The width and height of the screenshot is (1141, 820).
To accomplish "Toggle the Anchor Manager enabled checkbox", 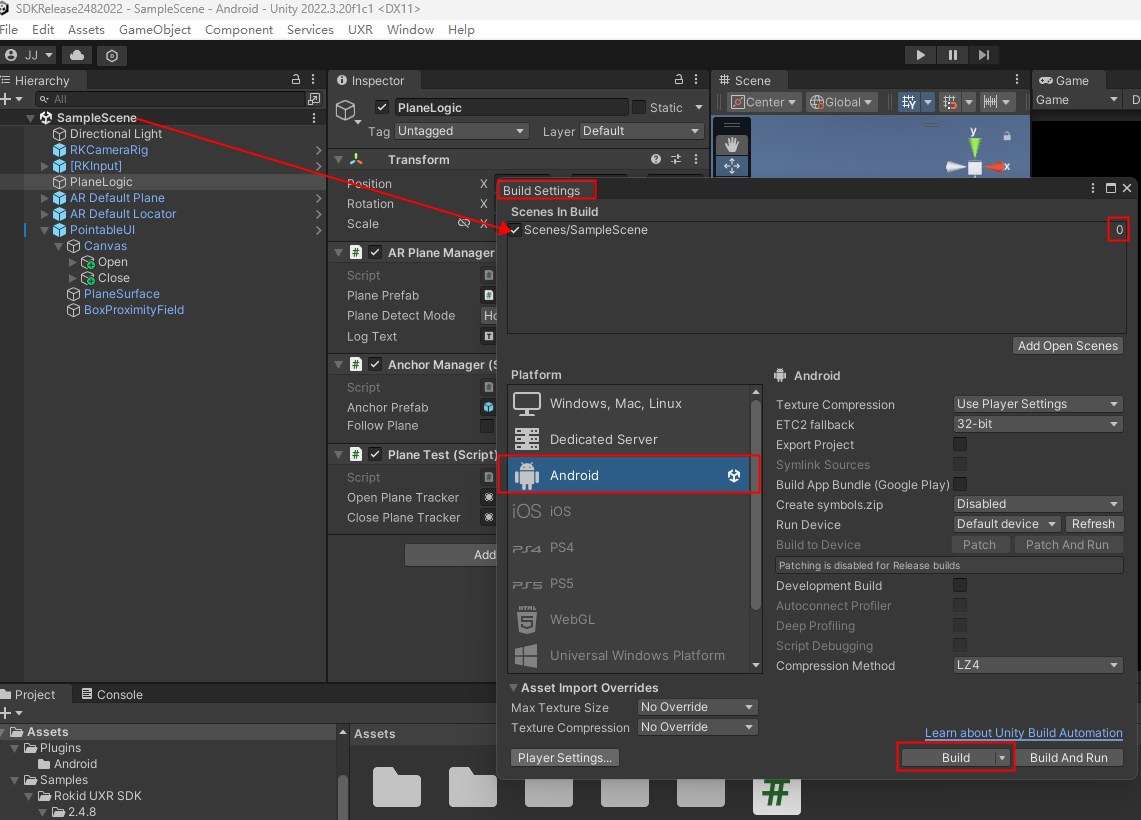I will 375,365.
